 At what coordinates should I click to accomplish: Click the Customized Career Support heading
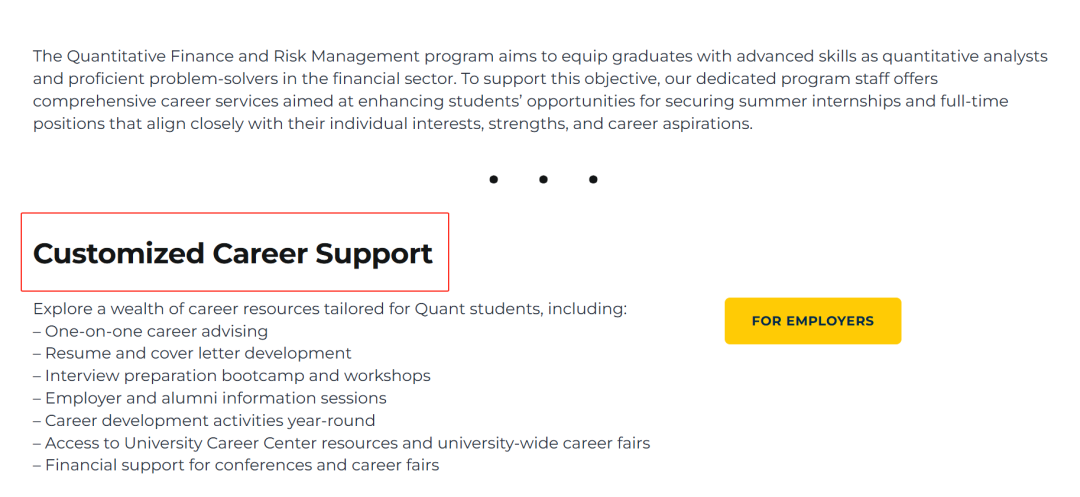coord(233,253)
